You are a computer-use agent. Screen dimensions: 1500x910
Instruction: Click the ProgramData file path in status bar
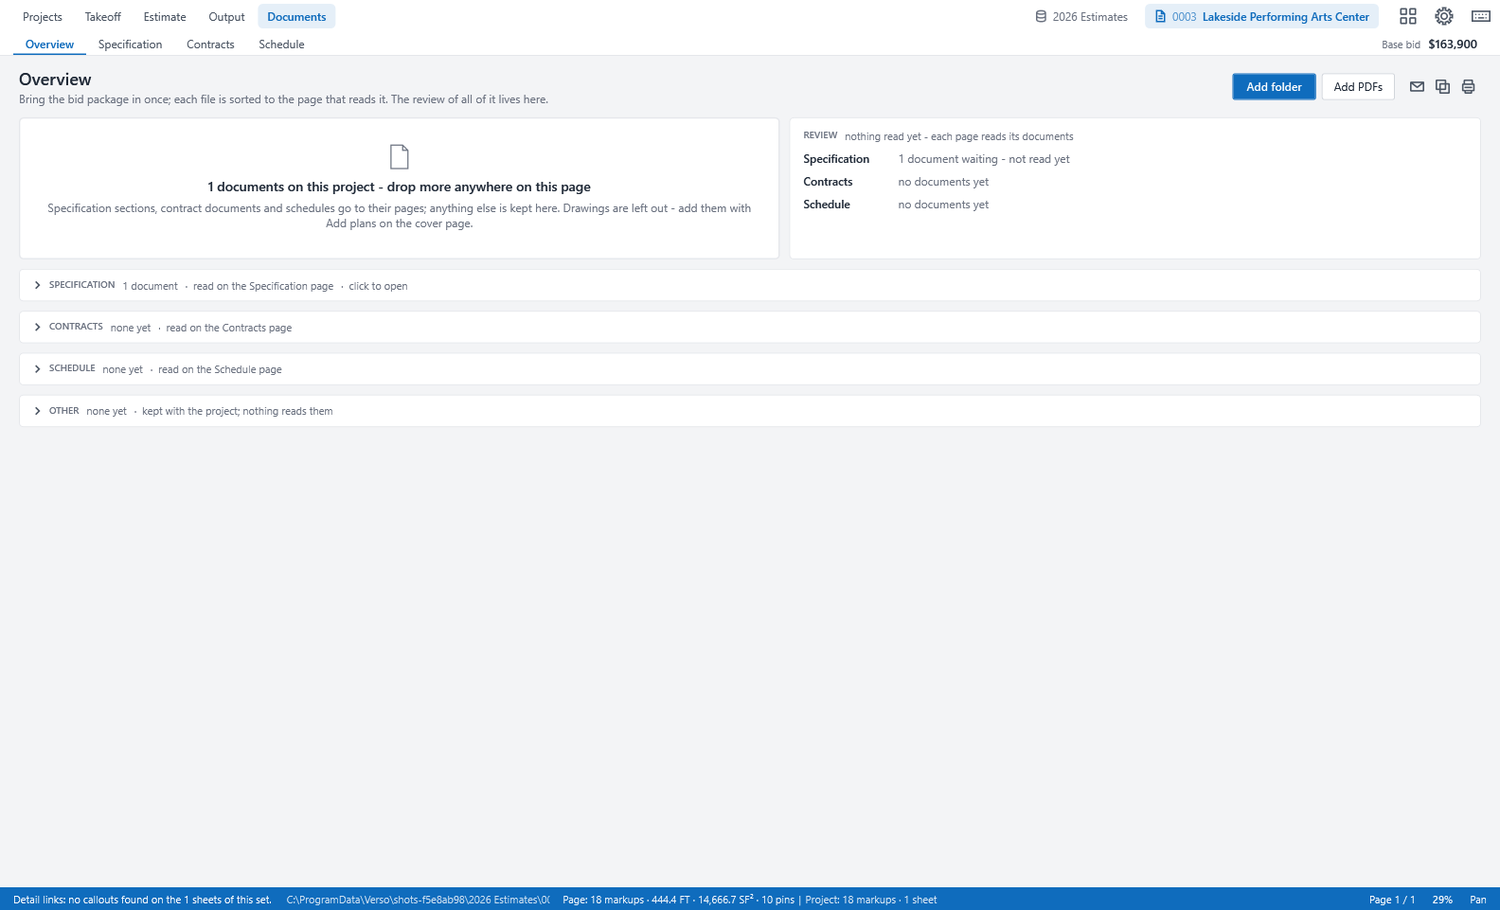[x=418, y=900]
